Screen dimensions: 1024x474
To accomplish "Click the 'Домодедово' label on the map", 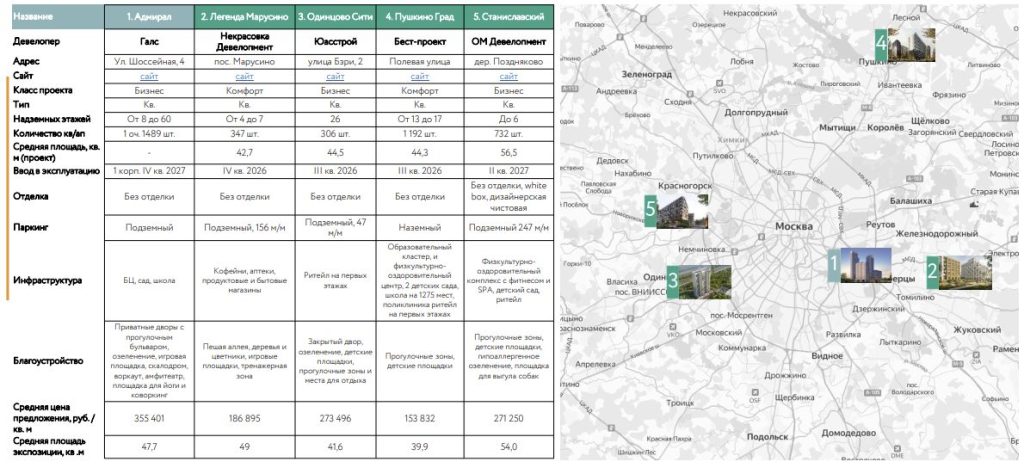I will click(x=848, y=432).
